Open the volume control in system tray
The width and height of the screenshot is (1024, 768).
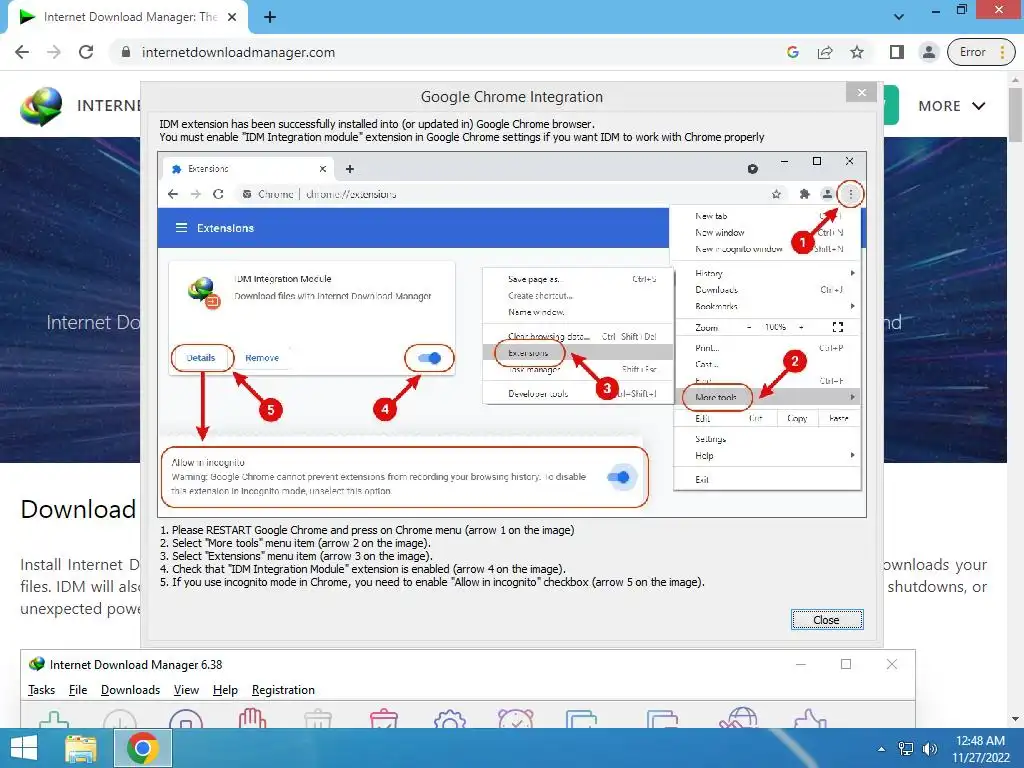(929, 749)
